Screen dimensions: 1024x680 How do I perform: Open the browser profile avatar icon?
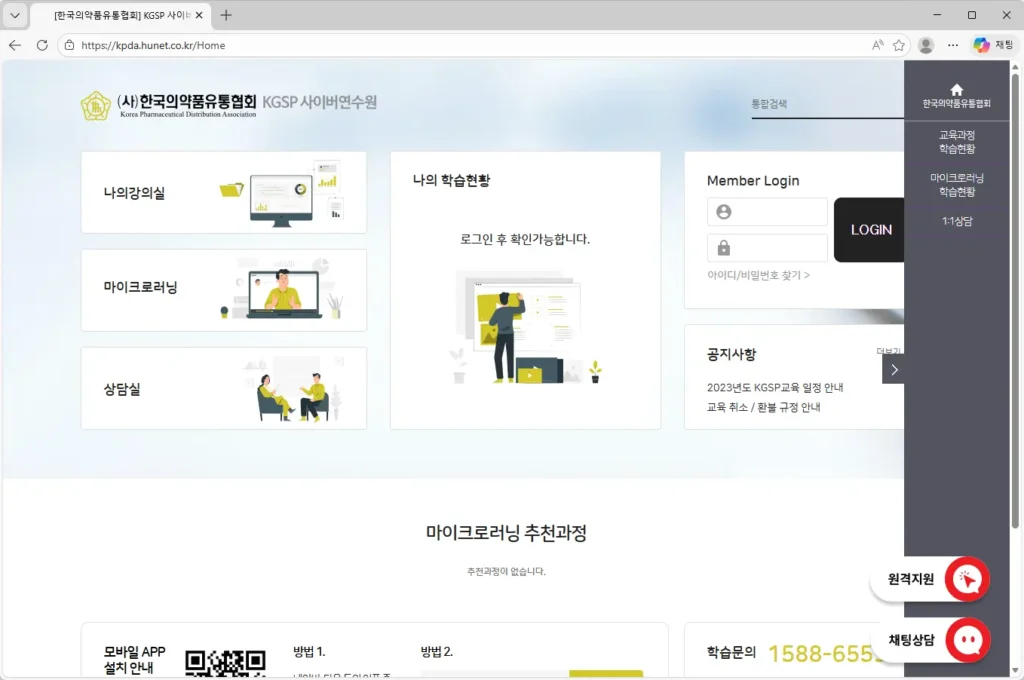(926, 45)
